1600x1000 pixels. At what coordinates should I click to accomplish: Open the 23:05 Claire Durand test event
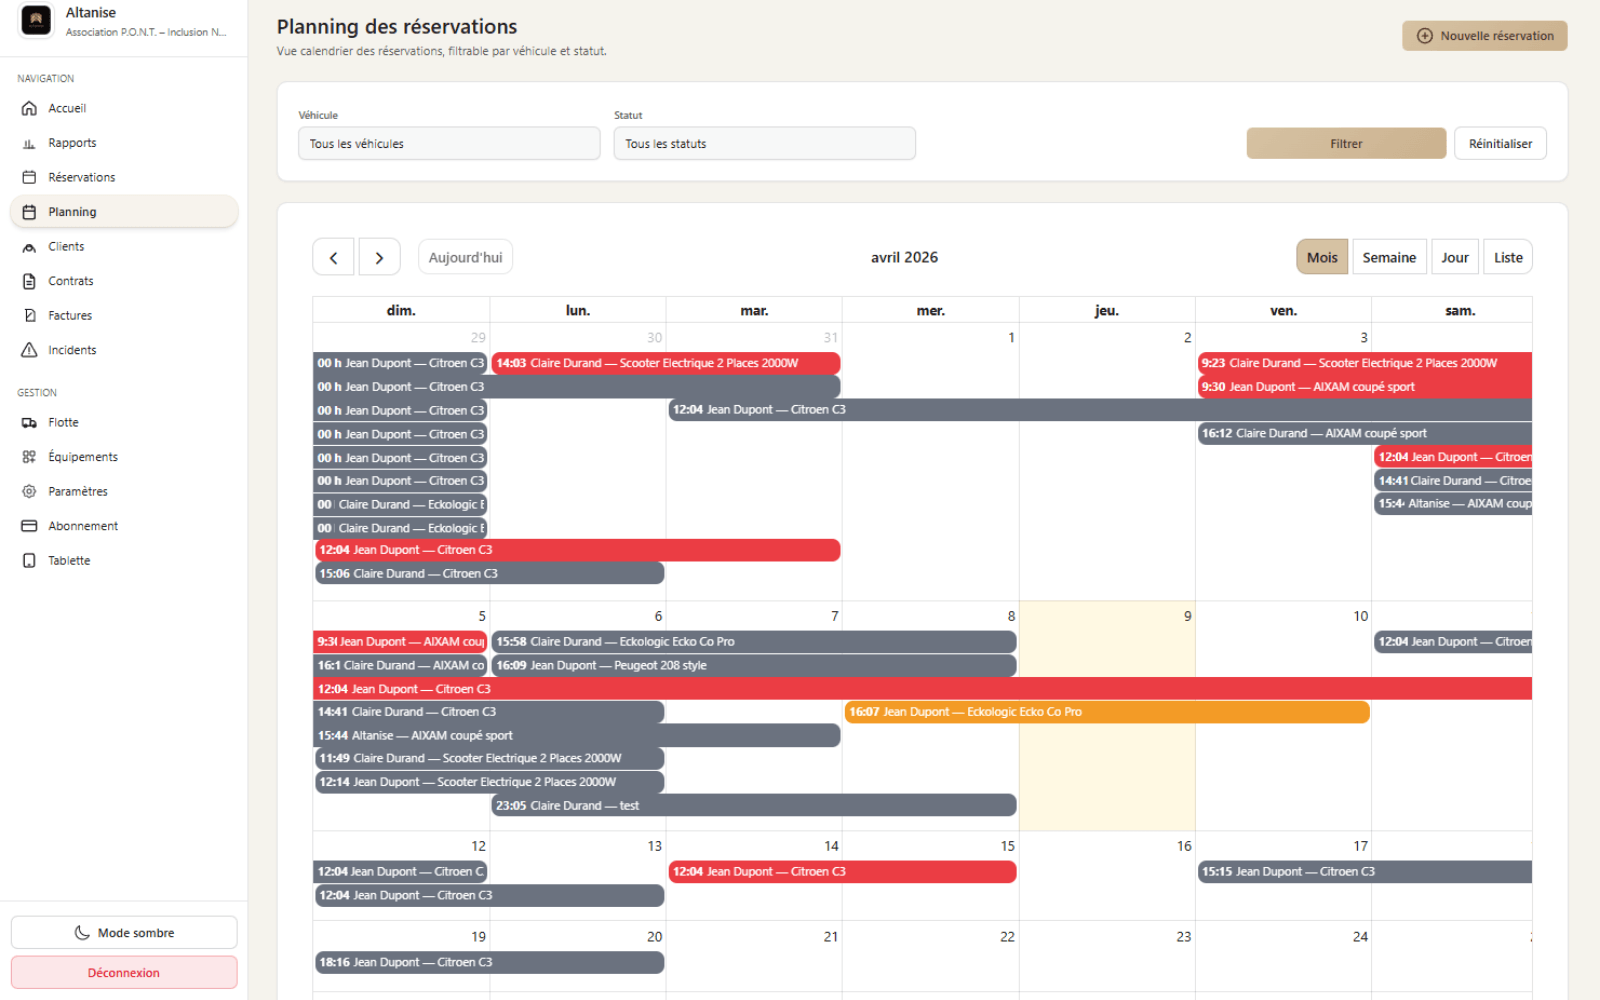[x=754, y=806]
